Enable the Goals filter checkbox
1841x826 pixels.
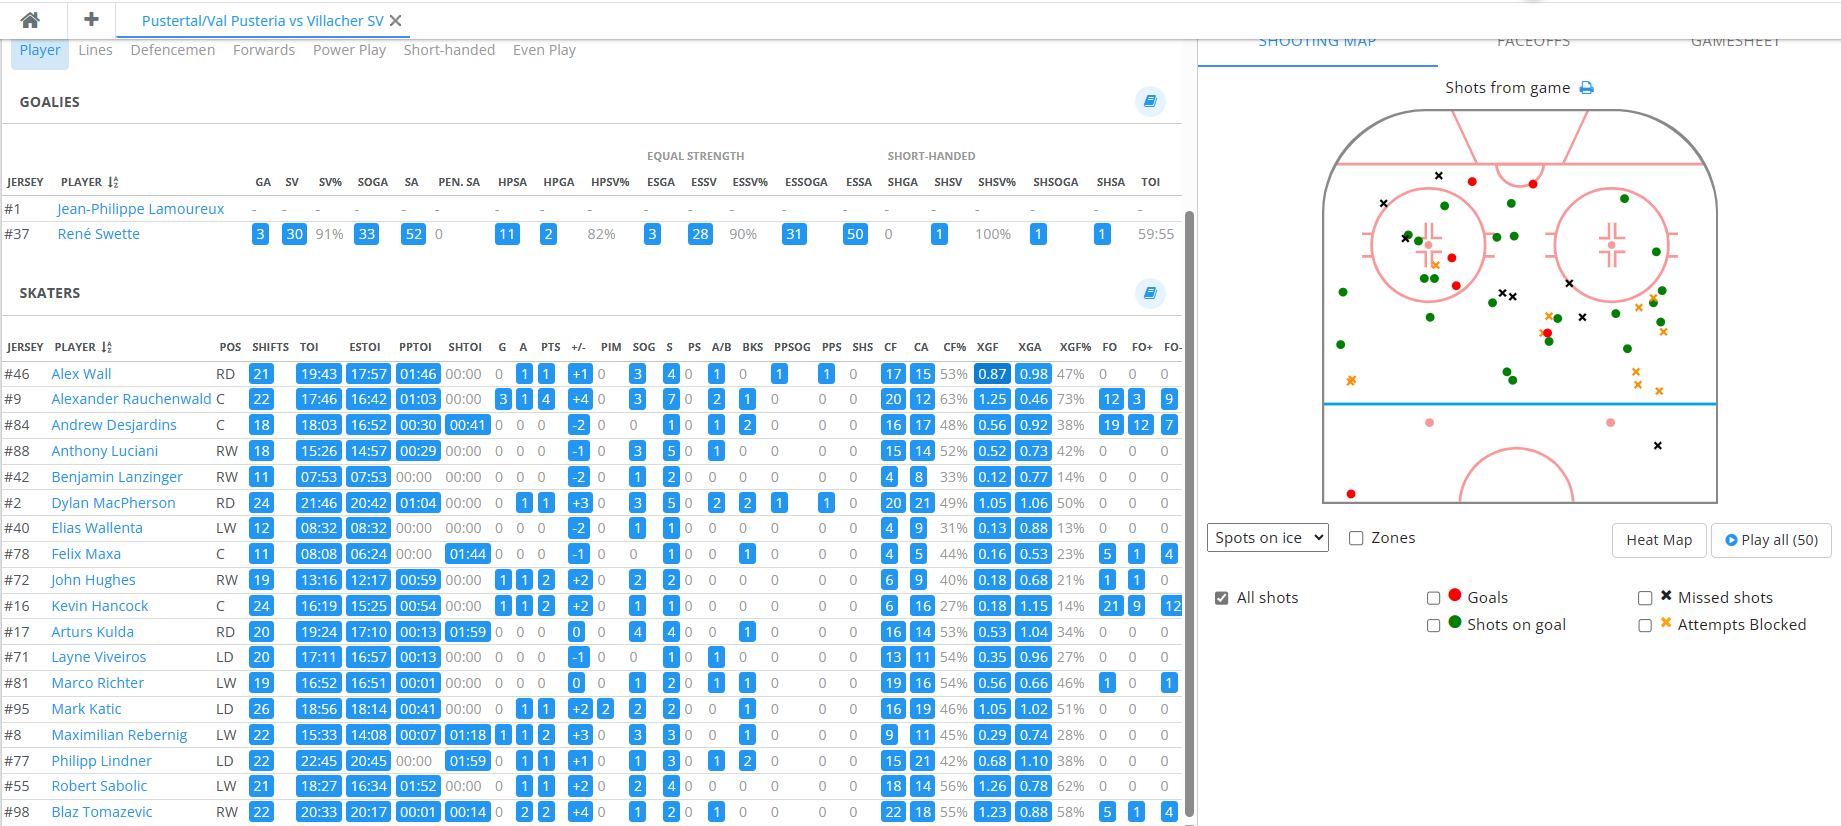click(x=1433, y=598)
